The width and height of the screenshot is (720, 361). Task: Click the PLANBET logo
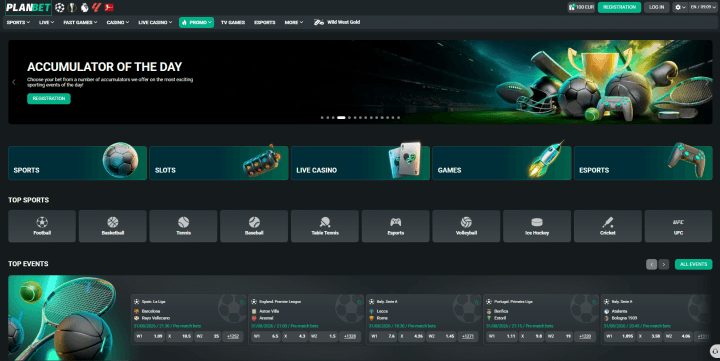[x=28, y=7]
